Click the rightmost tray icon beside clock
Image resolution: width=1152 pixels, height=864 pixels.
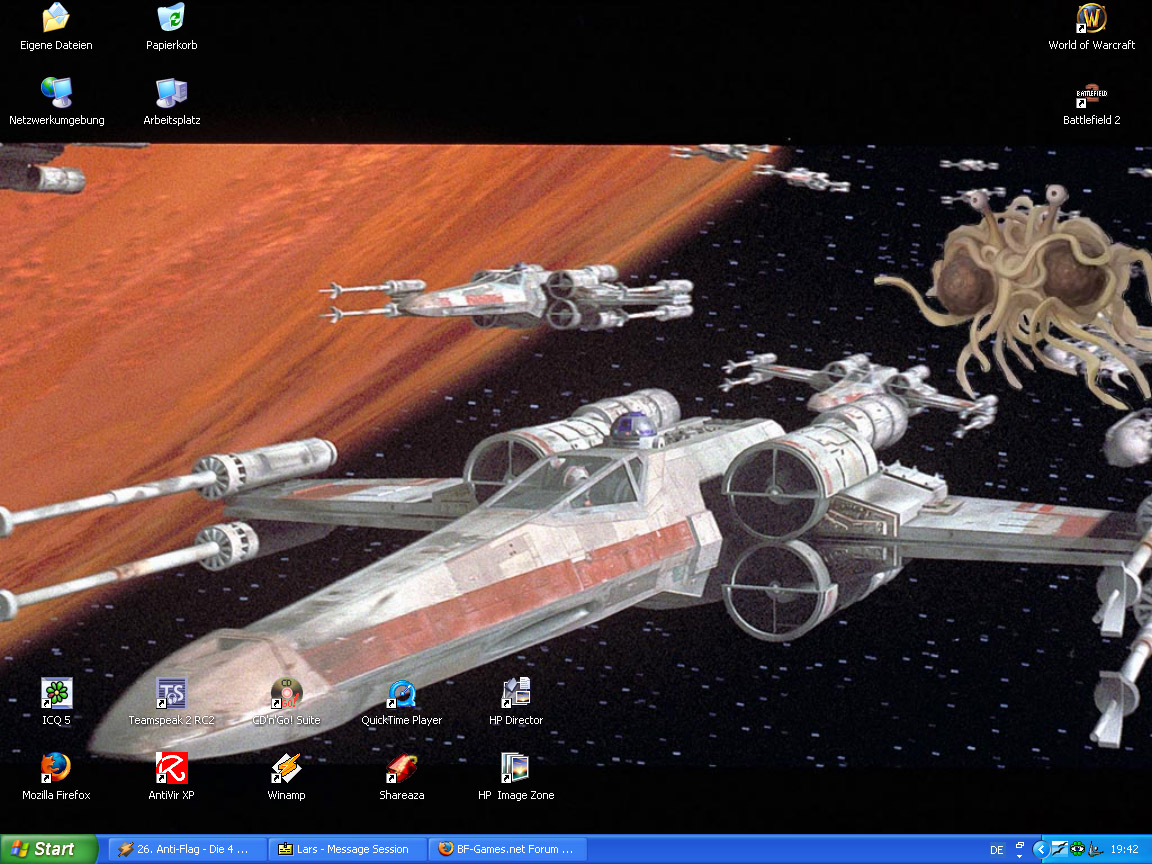[1095, 849]
